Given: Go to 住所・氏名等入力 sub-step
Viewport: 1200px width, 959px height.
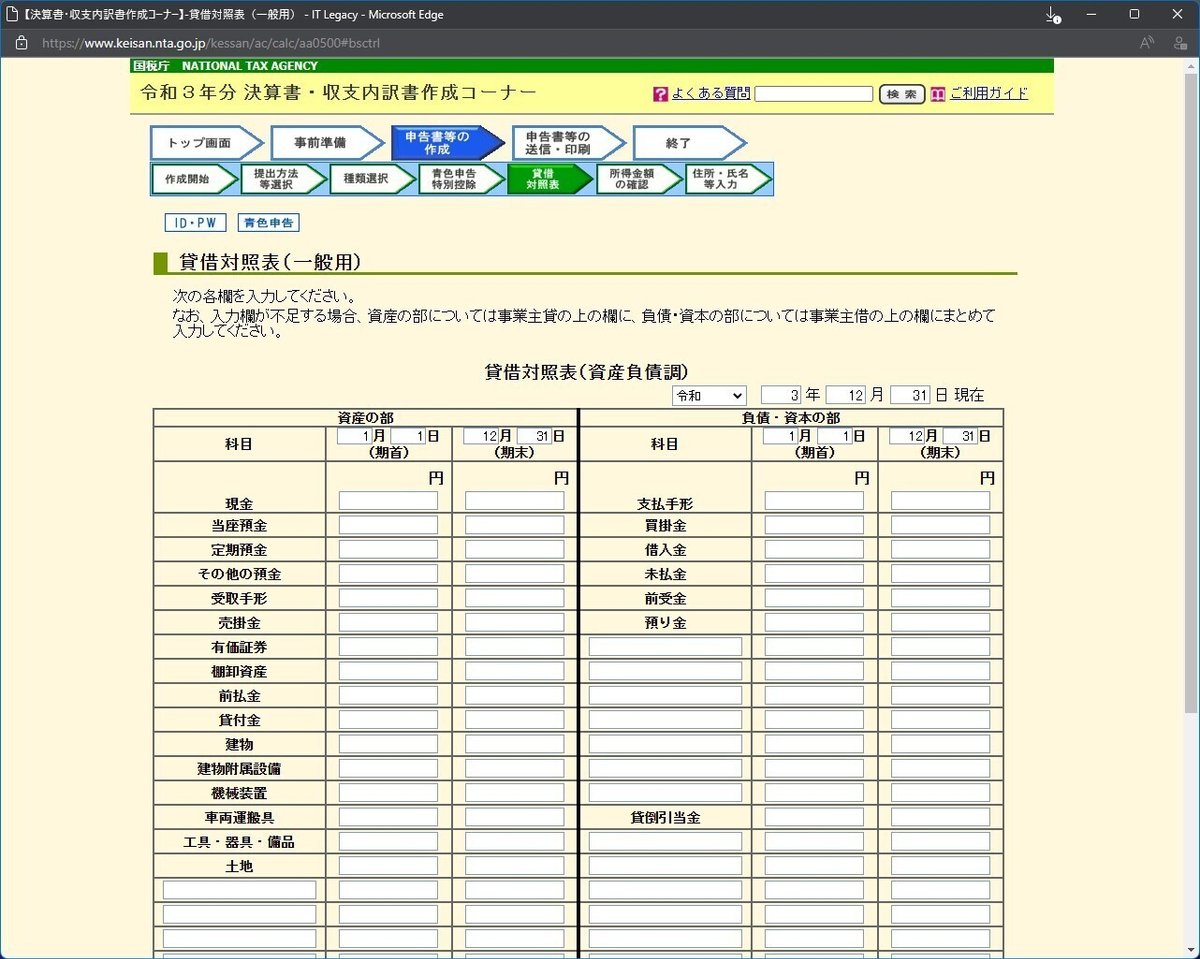Looking at the screenshot, I should [x=728, y=179].
